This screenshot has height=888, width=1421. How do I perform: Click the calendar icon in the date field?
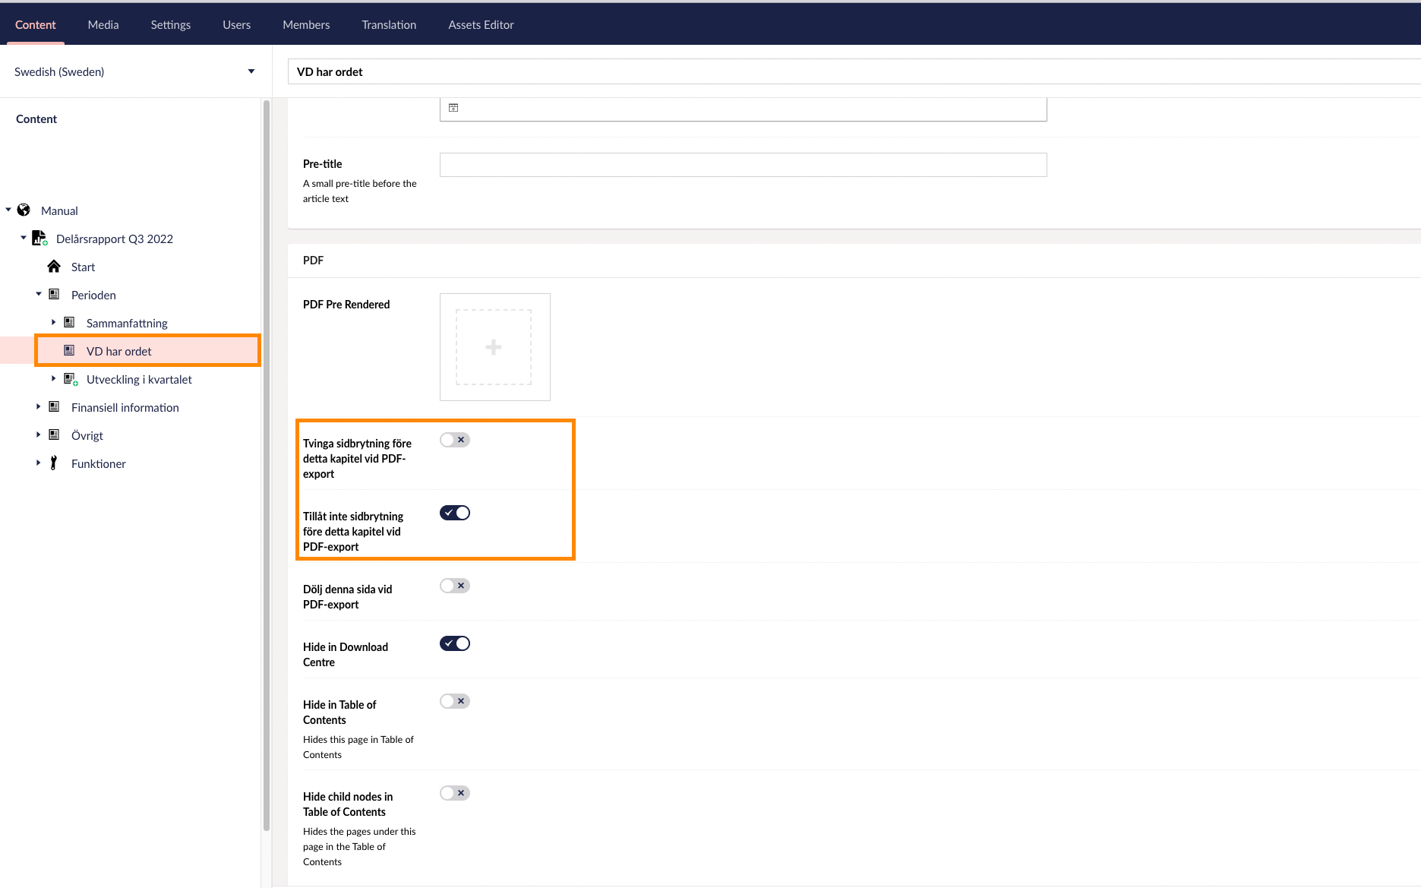453,108
